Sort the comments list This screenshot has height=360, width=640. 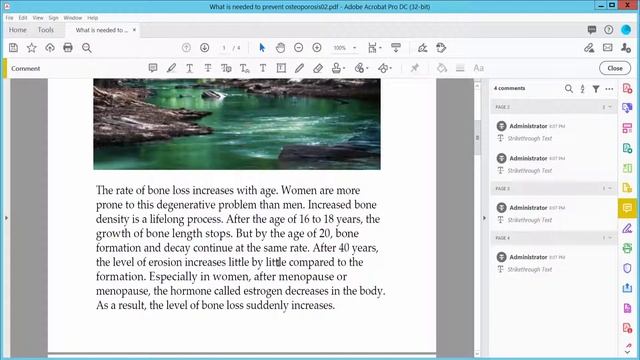pyautogui.click(x=582, y=89)
